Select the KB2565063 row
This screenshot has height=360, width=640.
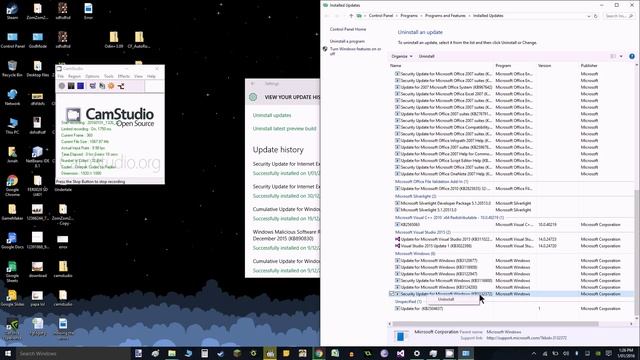[x=511, y=224]
